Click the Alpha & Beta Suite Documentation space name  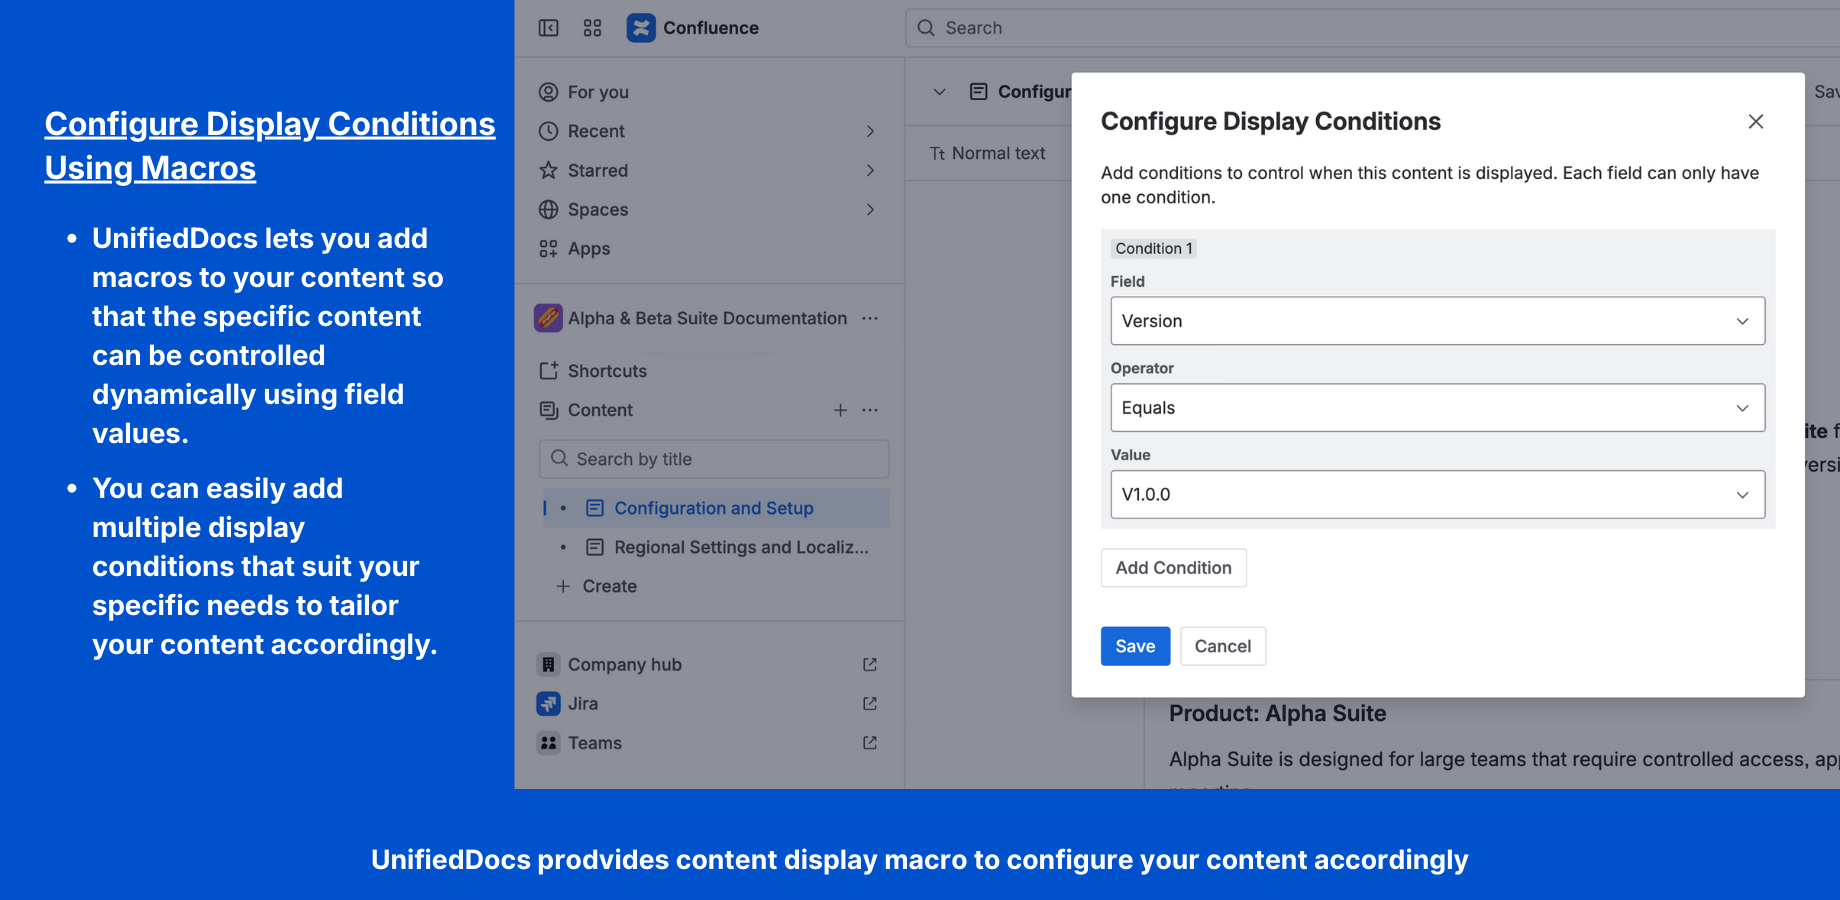[x=708, y=318]
